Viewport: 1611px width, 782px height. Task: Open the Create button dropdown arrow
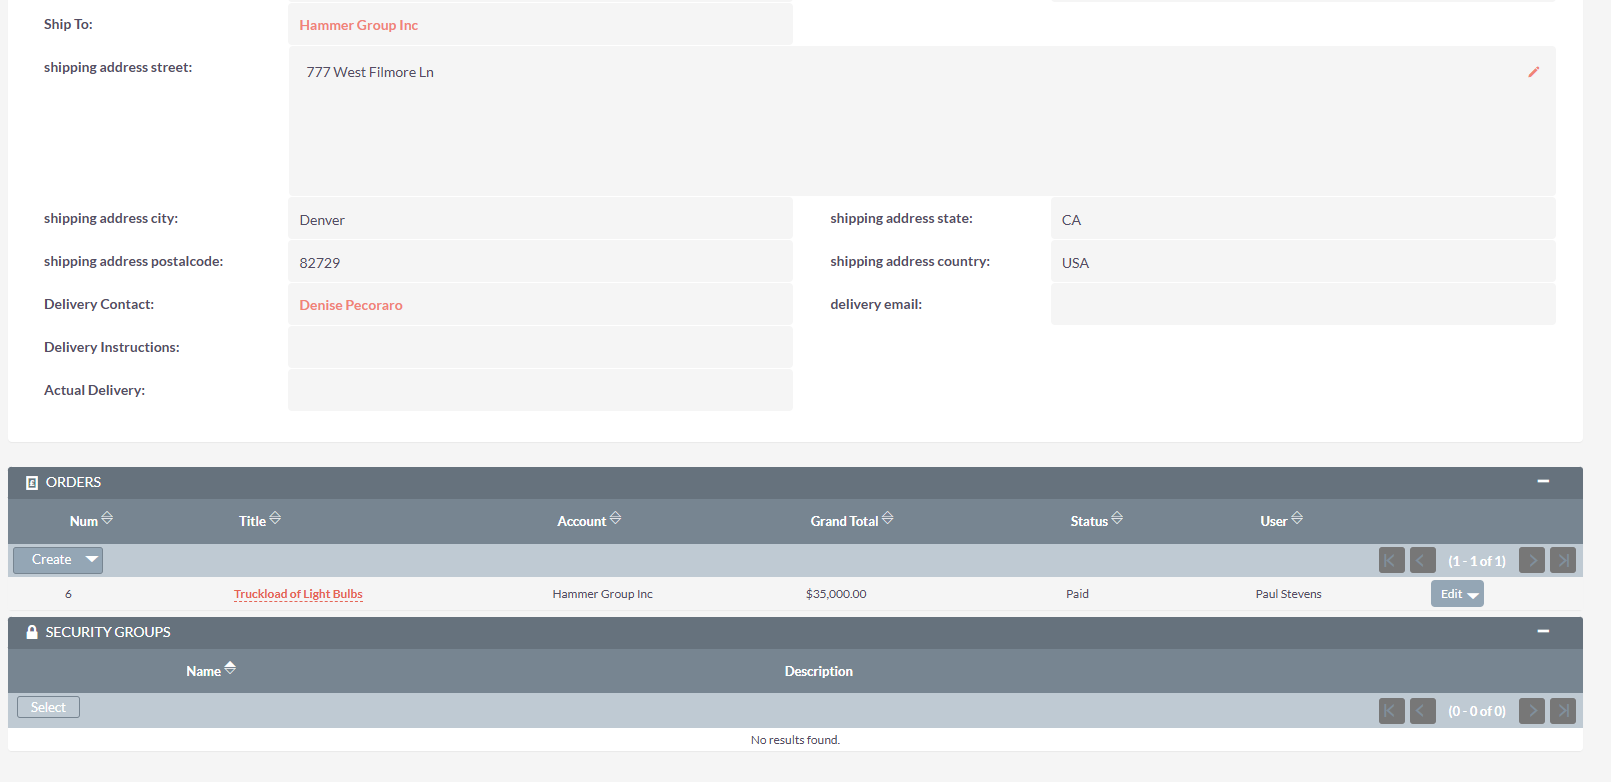click(92, 560)
